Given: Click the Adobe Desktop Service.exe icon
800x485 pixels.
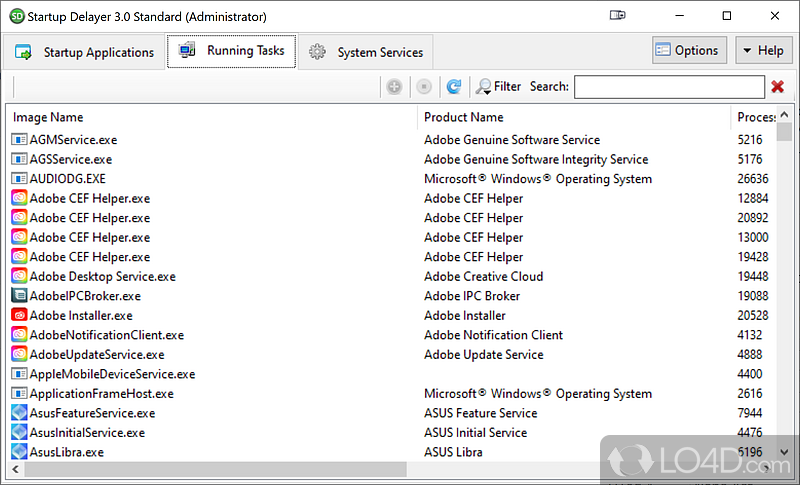Looking at the screenshot, I should click(19, 277).
